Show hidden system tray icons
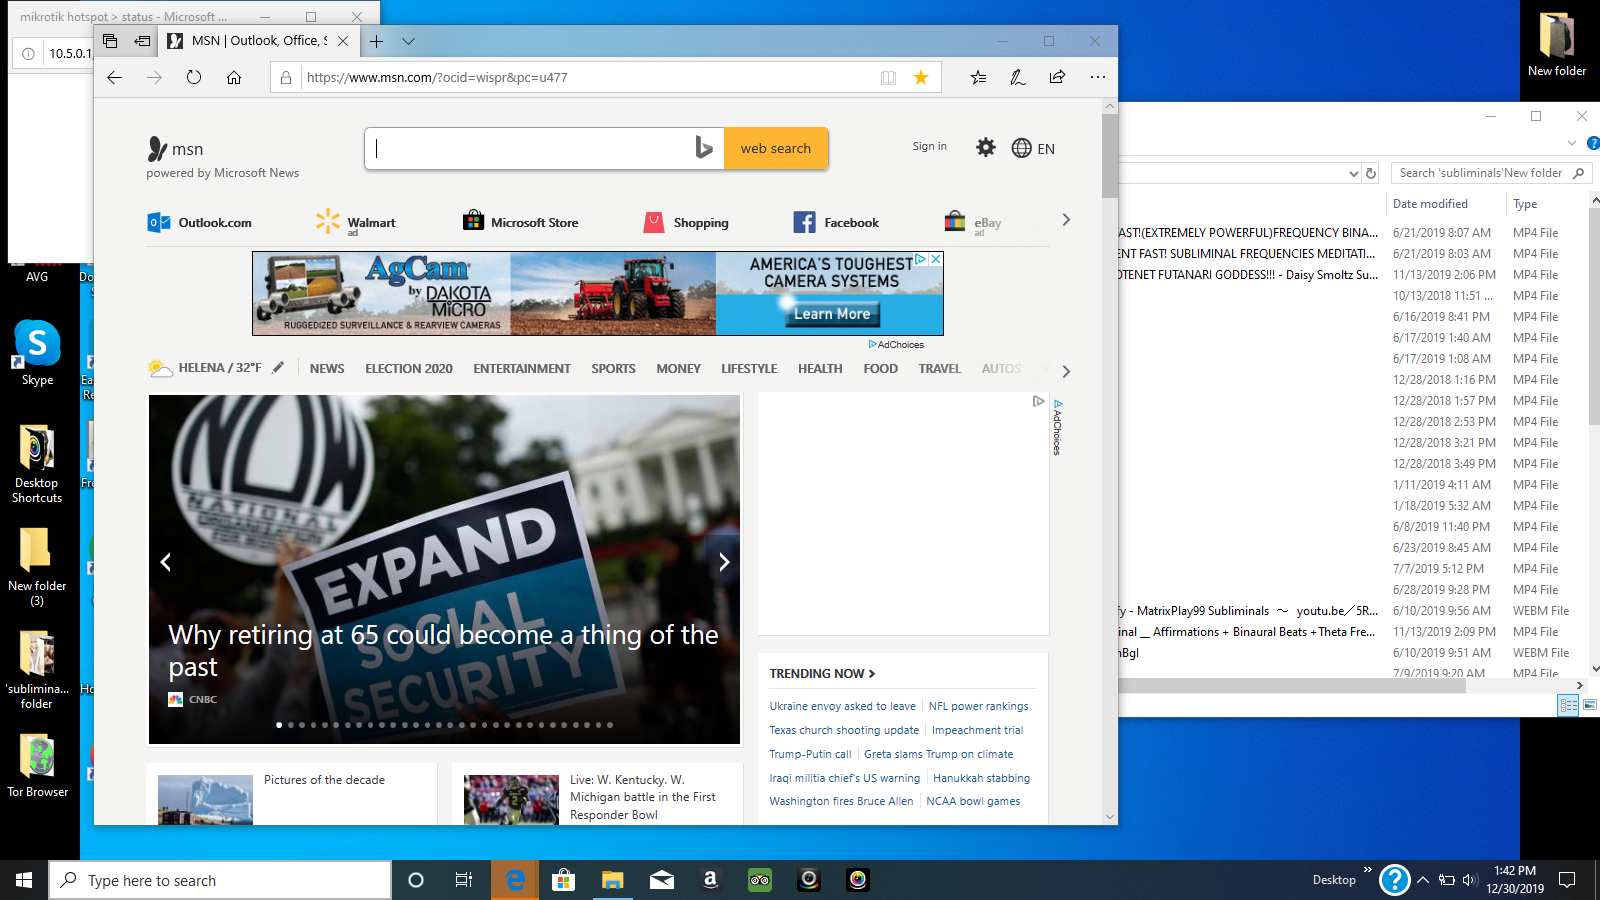 pos(1423,880)
